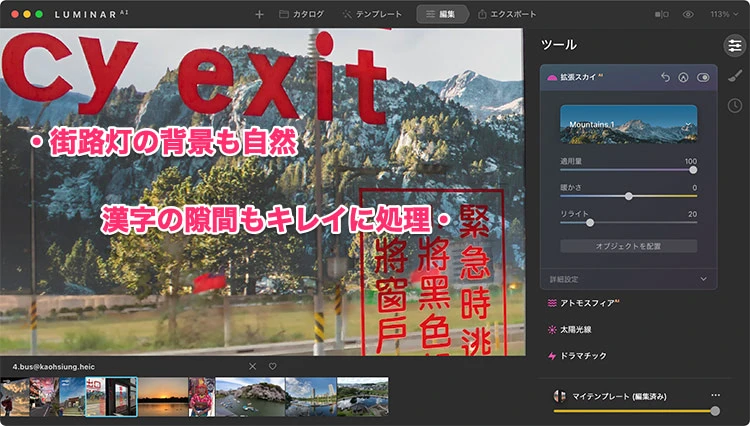Click the plus icon to add photos
This screenshot has height=426, width=750.
pyautogui.click(x=259, y=15)
